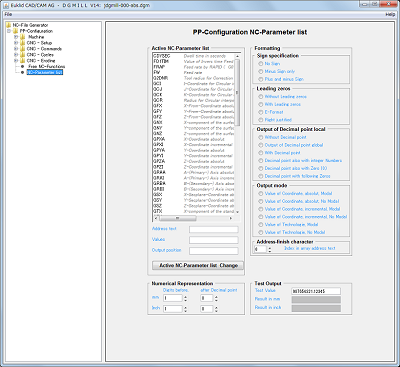The width and height of the screenshot is (400, 367).
Task: Select the Free NC-Functions tree node
Action: click(x=46, y=66)
